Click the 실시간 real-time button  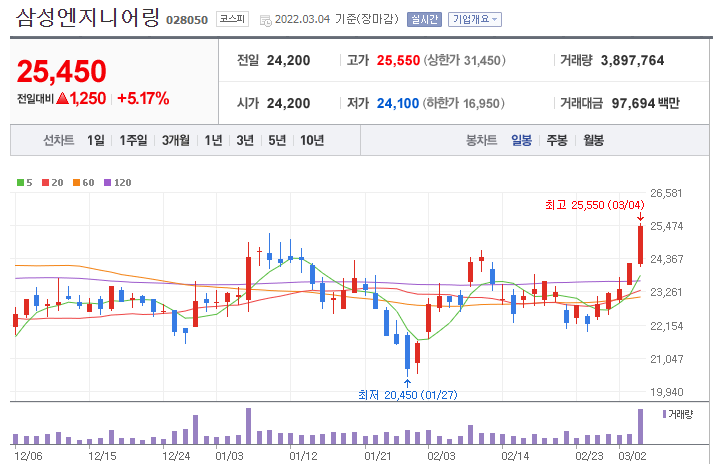424,19
